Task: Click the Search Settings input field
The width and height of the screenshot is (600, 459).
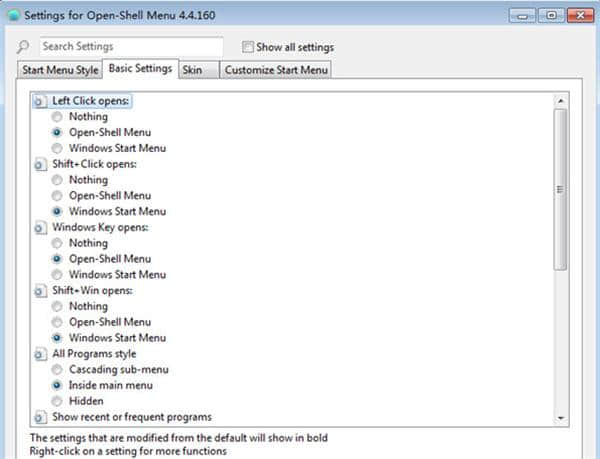Action: click(131, 47)
